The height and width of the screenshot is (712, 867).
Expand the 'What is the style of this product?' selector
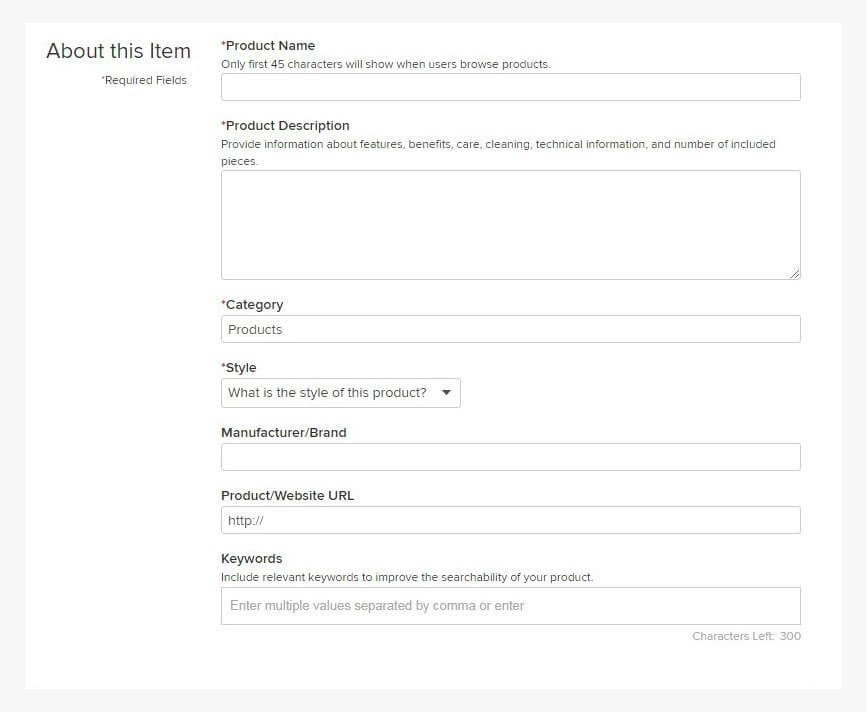click(340, 392)
